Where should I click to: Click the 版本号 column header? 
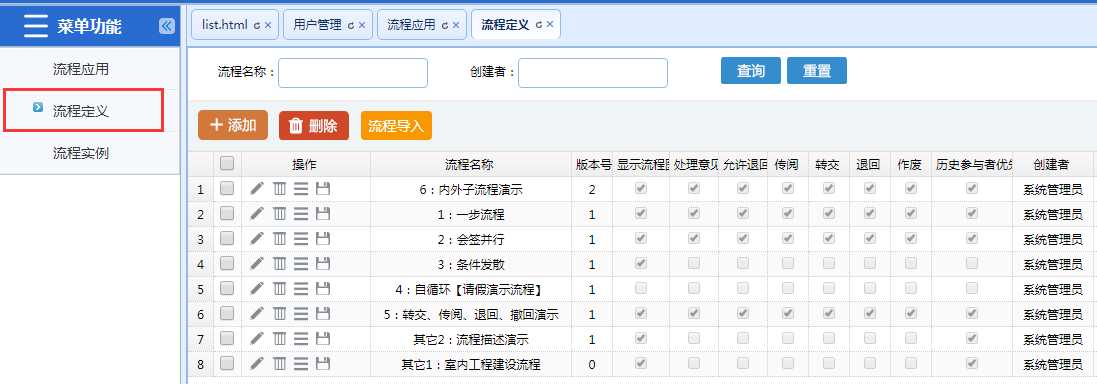click(x=593, y=164)
